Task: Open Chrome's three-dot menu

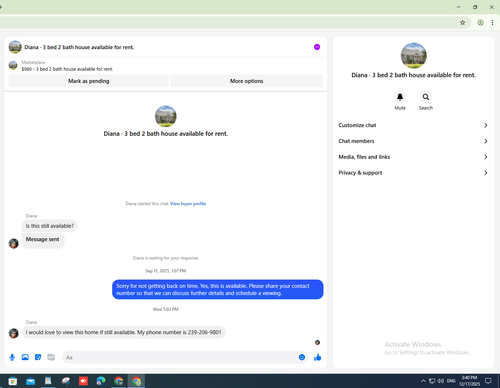Action: pos(492,23)
